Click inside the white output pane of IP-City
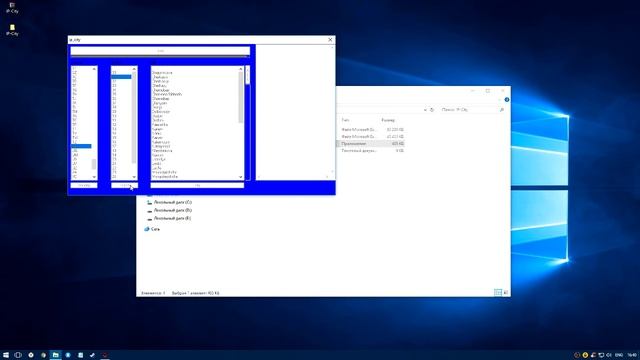640x360 pixels. point(295,112)
